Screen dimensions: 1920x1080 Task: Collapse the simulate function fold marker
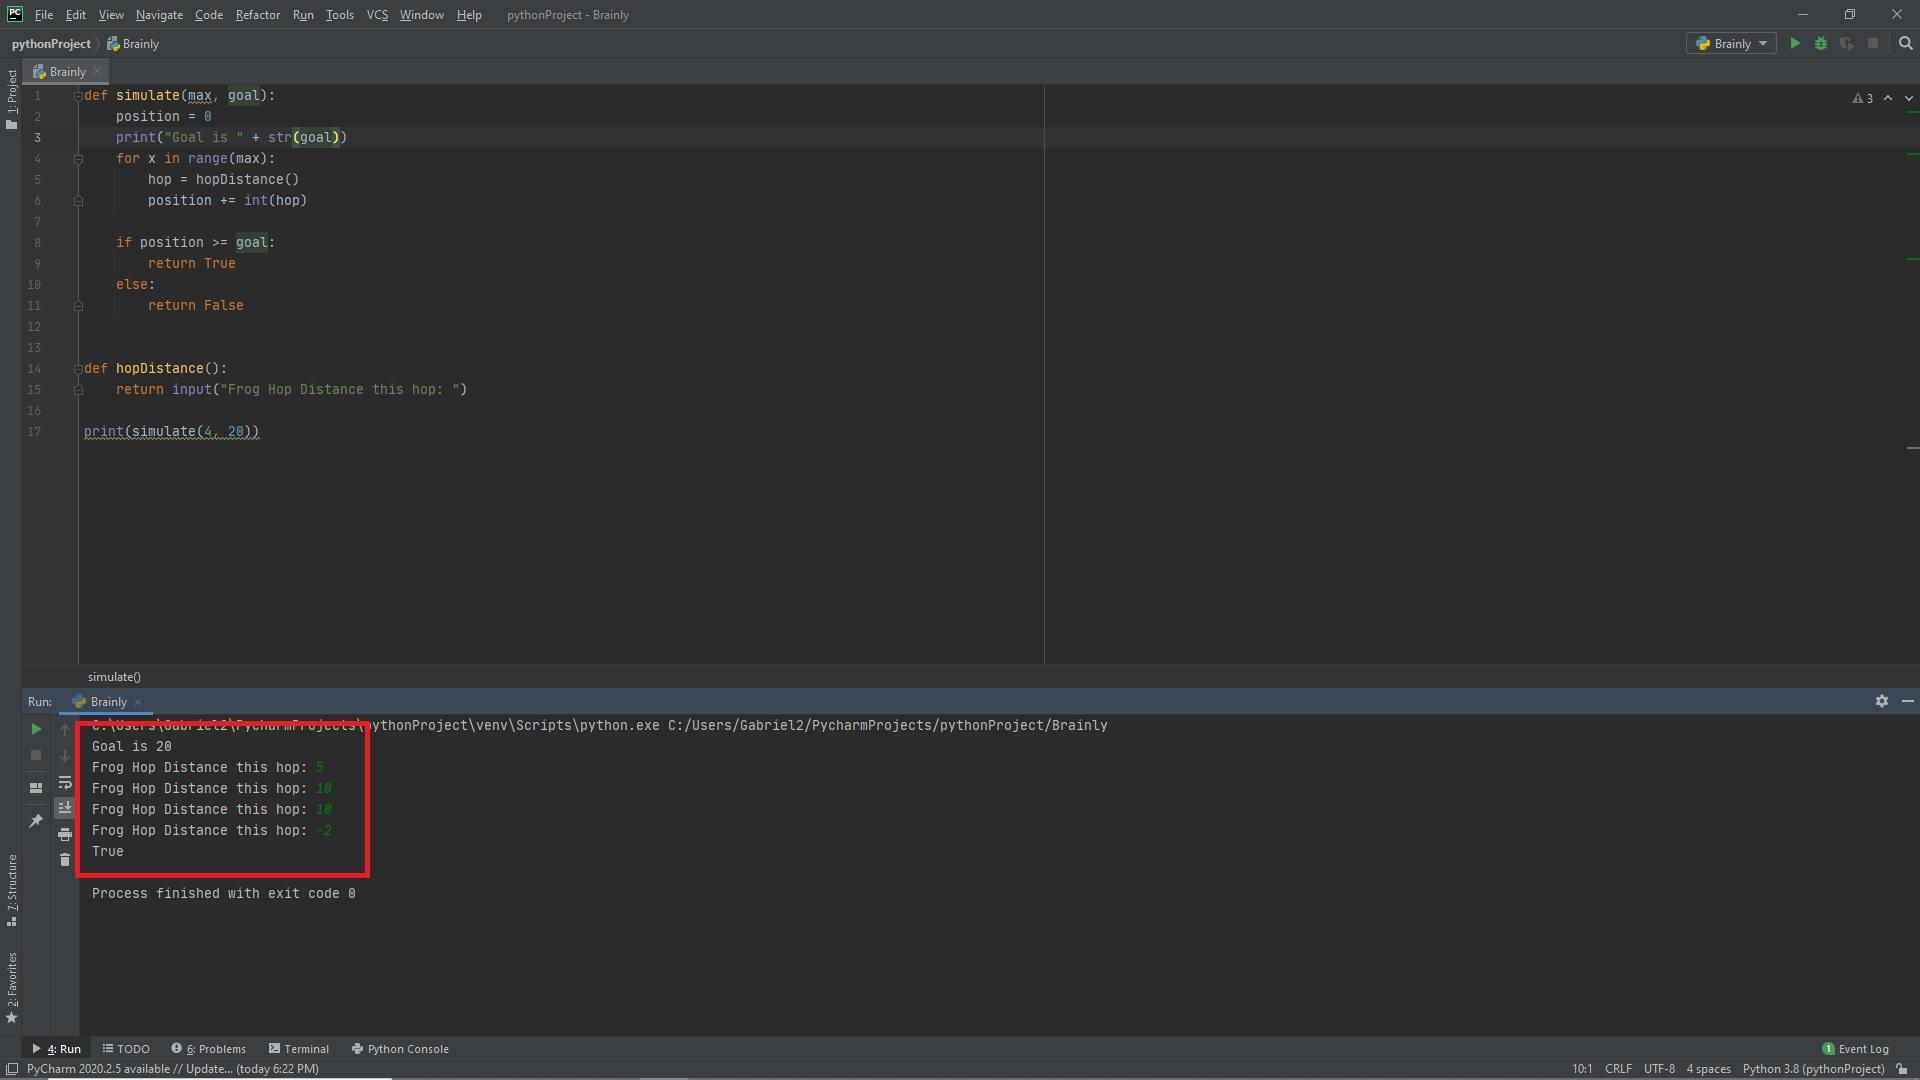(78, 96)
